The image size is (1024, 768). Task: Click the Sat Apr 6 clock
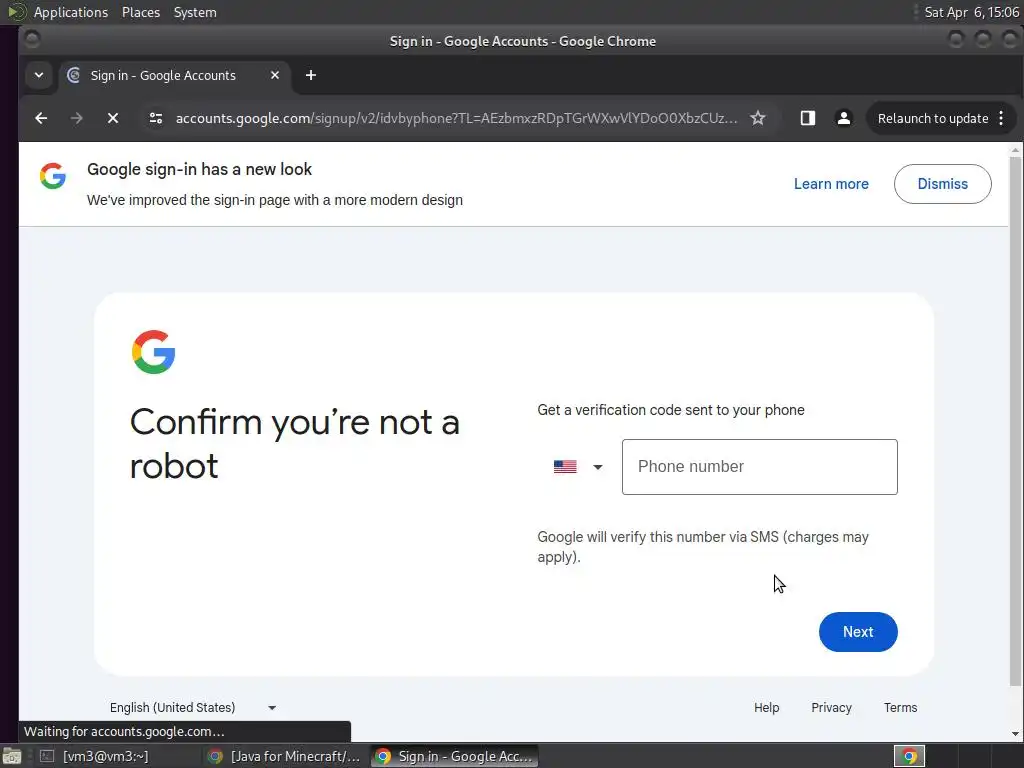(971, 12)
